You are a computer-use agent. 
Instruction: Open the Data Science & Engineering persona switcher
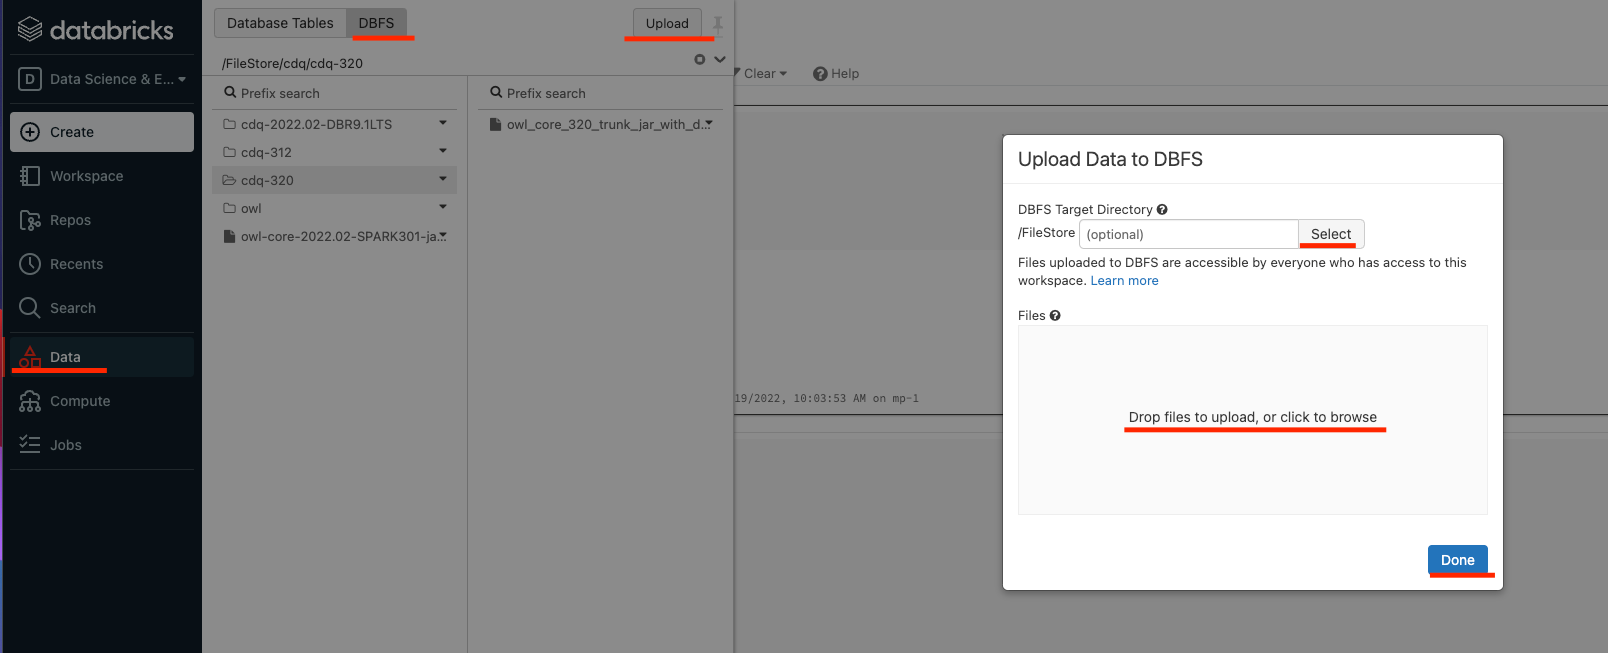click(x=102, y=79)
